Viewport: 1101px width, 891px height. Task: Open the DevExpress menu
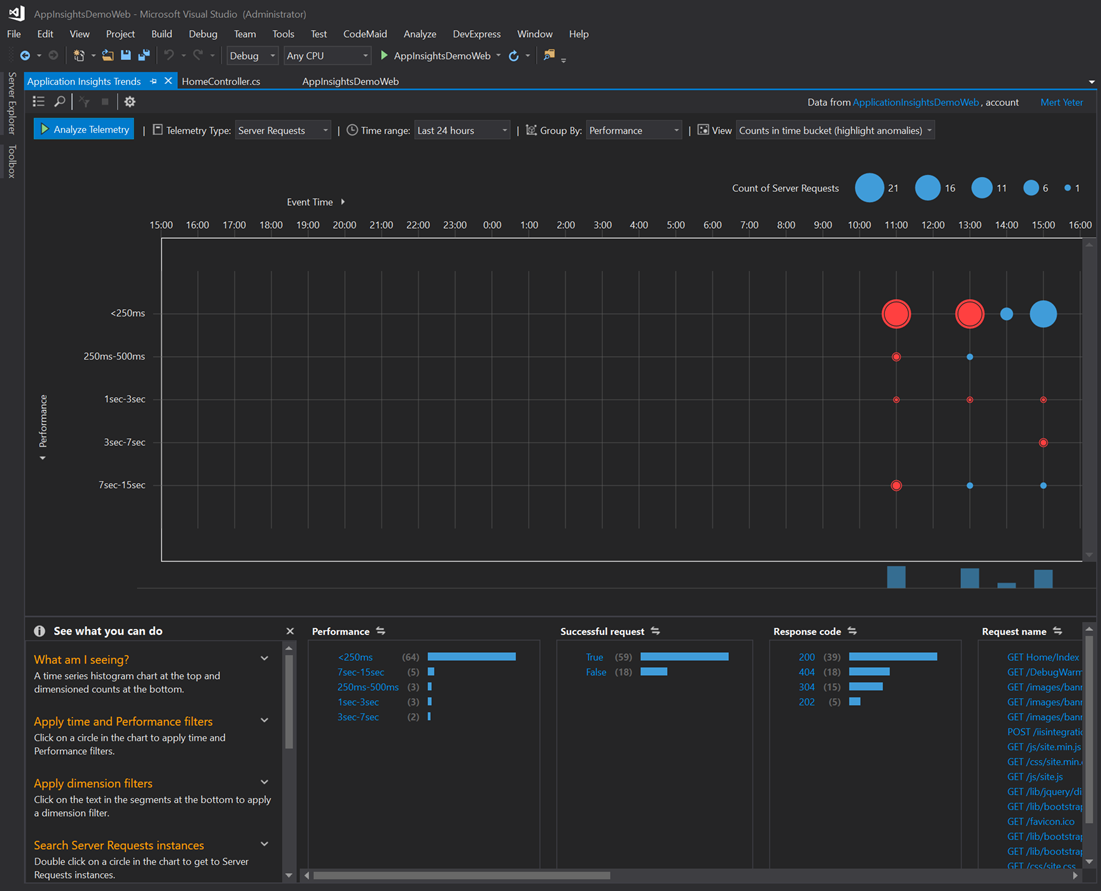point(477,34)
